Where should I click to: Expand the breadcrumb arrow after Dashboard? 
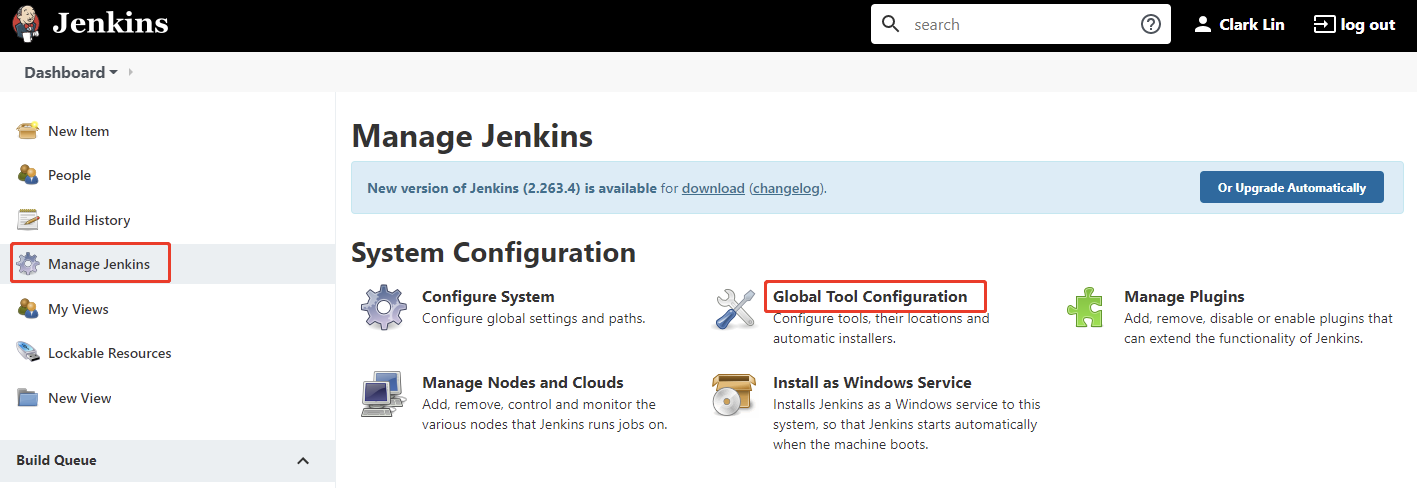(x=131, y=72)
